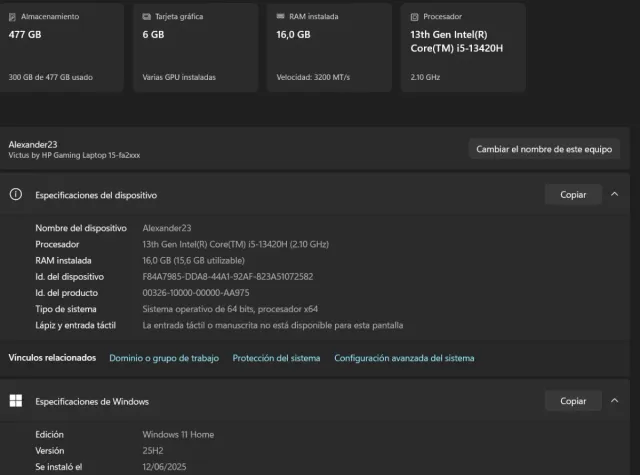Open Protección del sistema link
The width and height of the screenshot is (640, 475).
pos(276,358)
